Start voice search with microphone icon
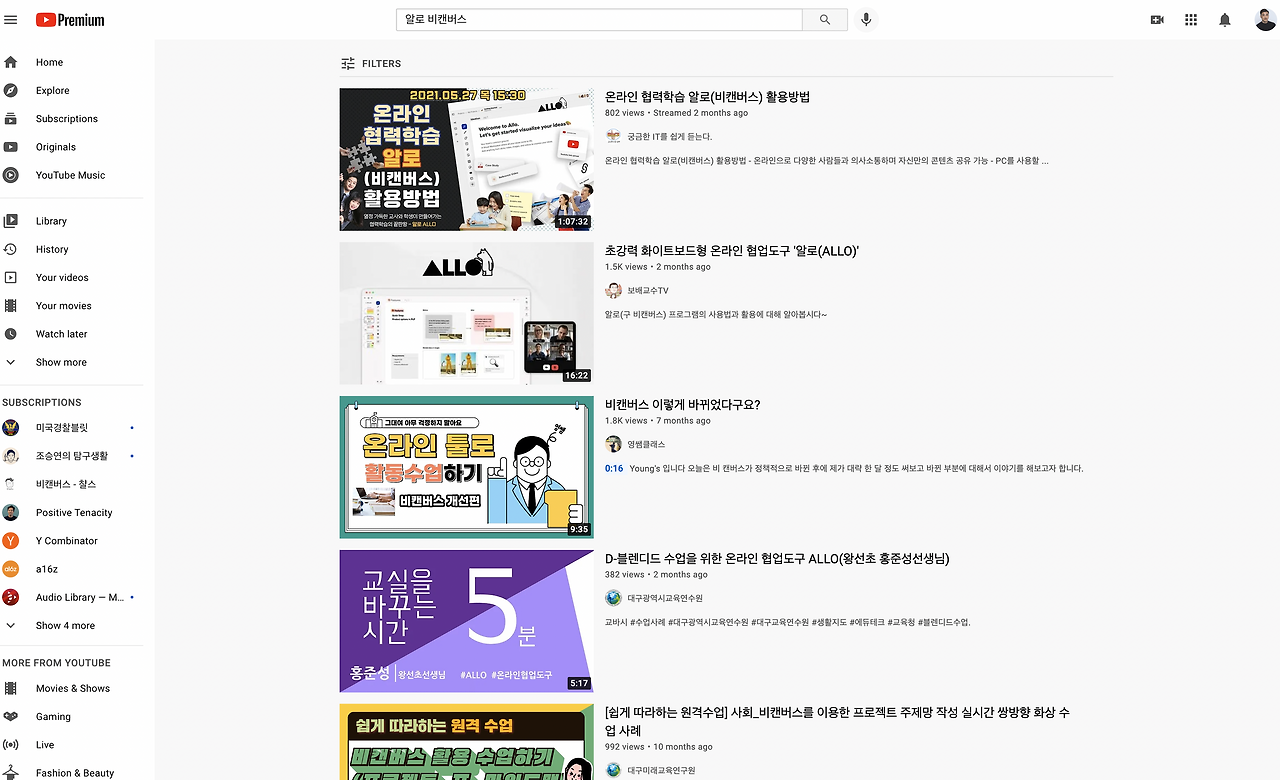The height and width of the screenshot is (780, 1280). coord(866,20)
